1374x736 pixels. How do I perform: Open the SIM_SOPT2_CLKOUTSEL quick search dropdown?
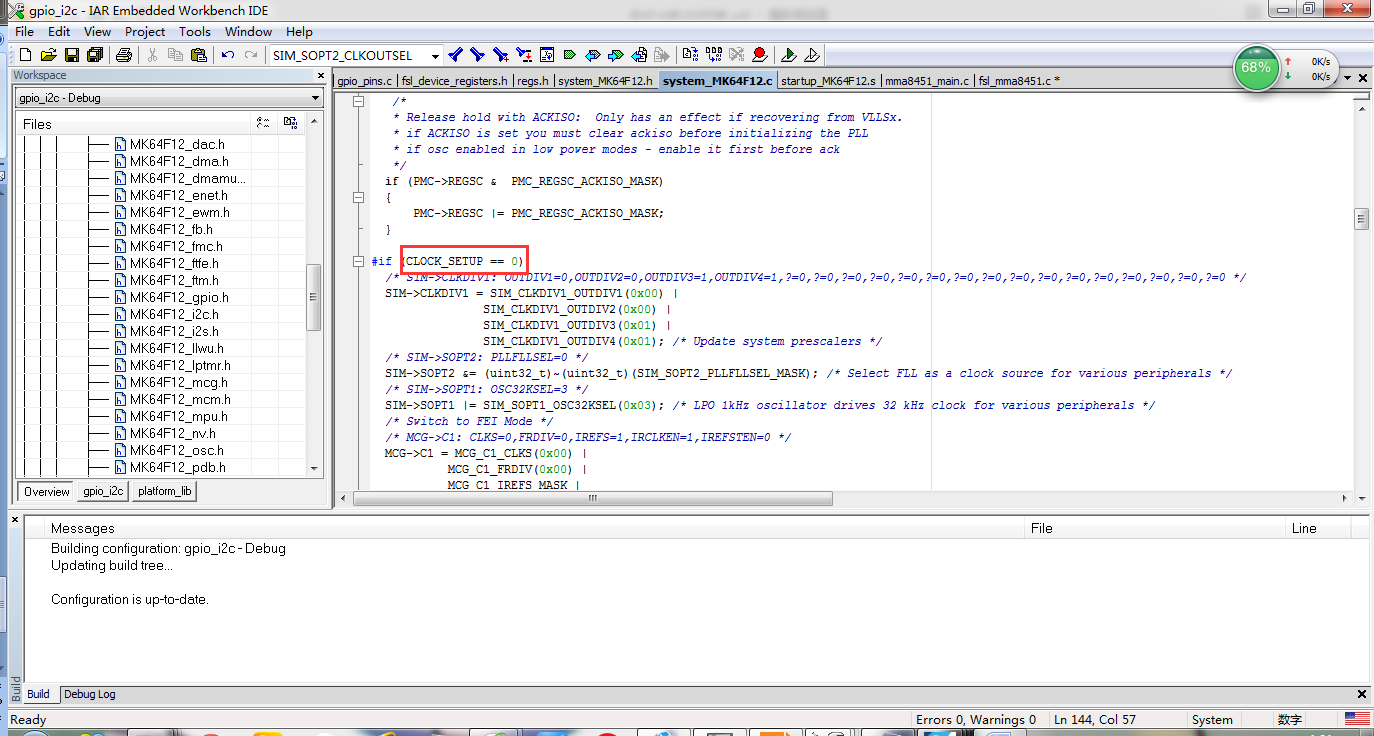click(x=435, y=56)
